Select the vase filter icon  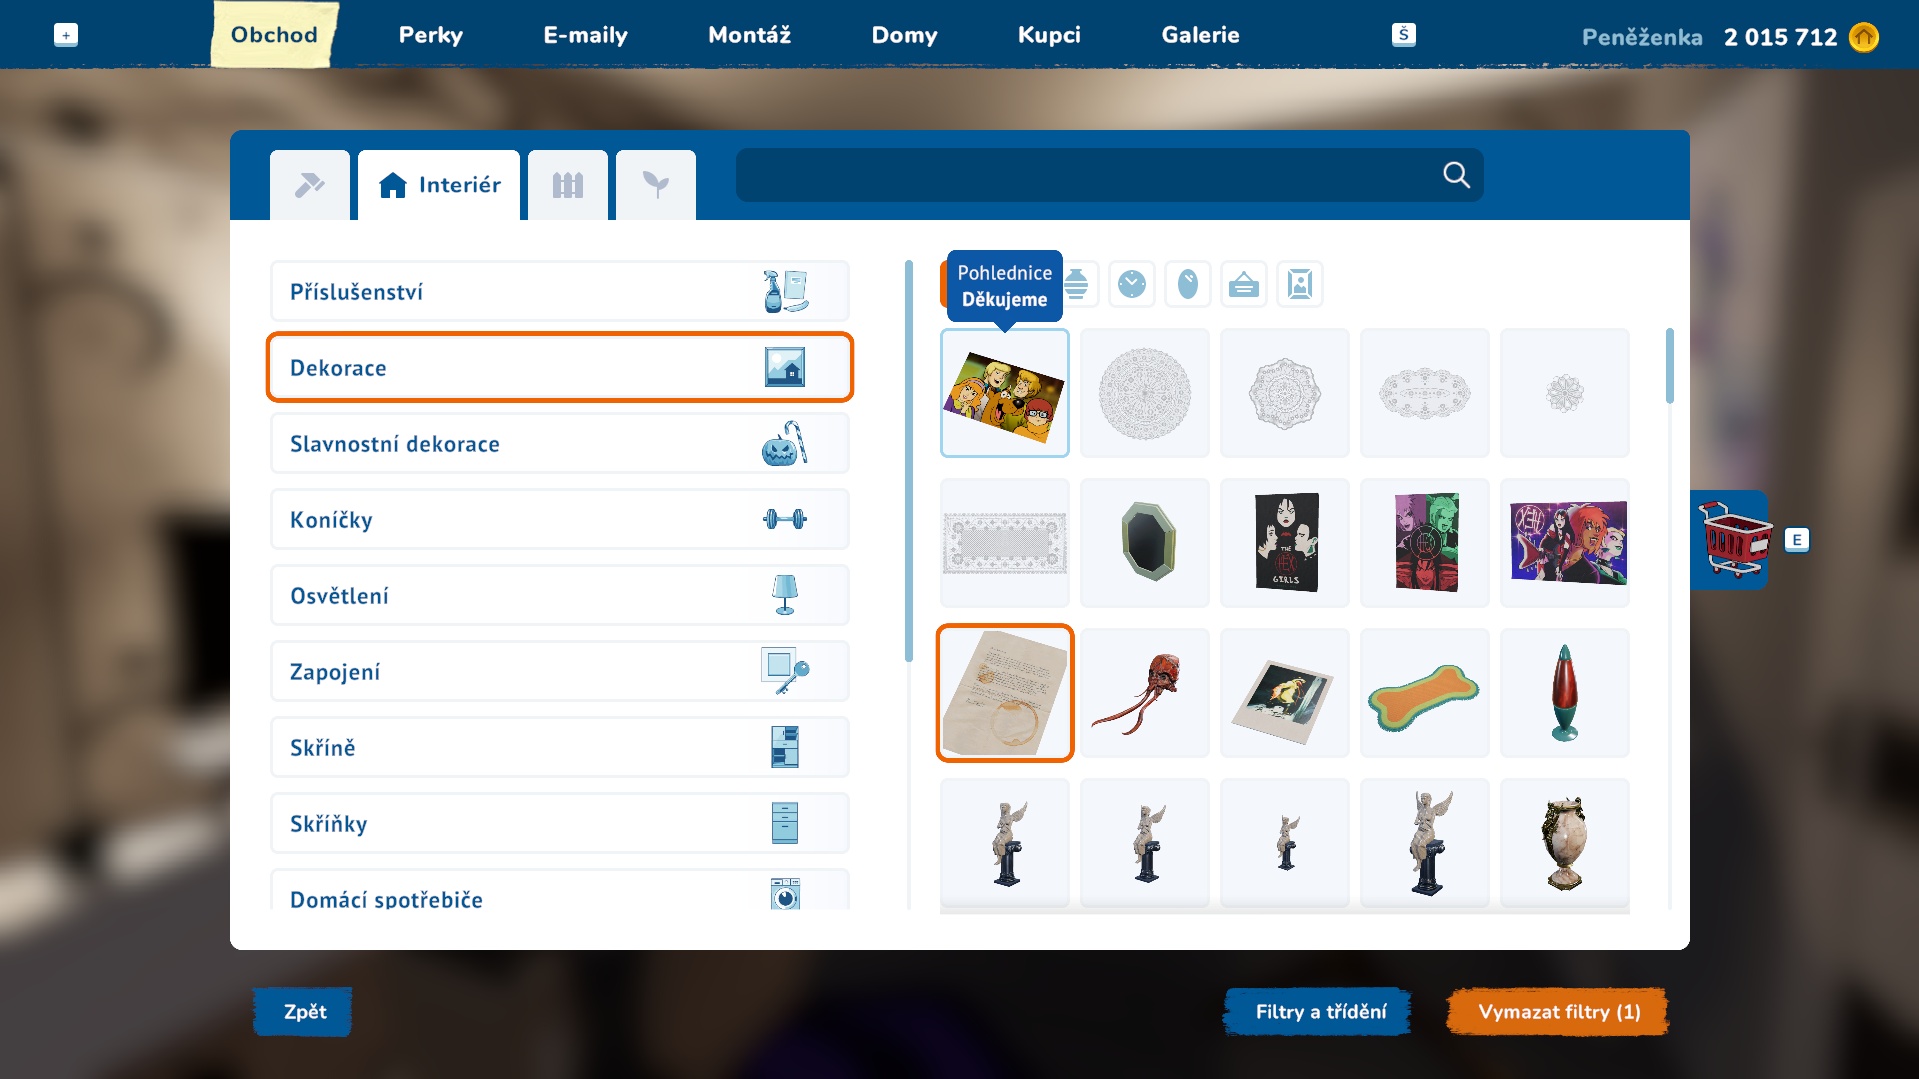pos(1078,285)
